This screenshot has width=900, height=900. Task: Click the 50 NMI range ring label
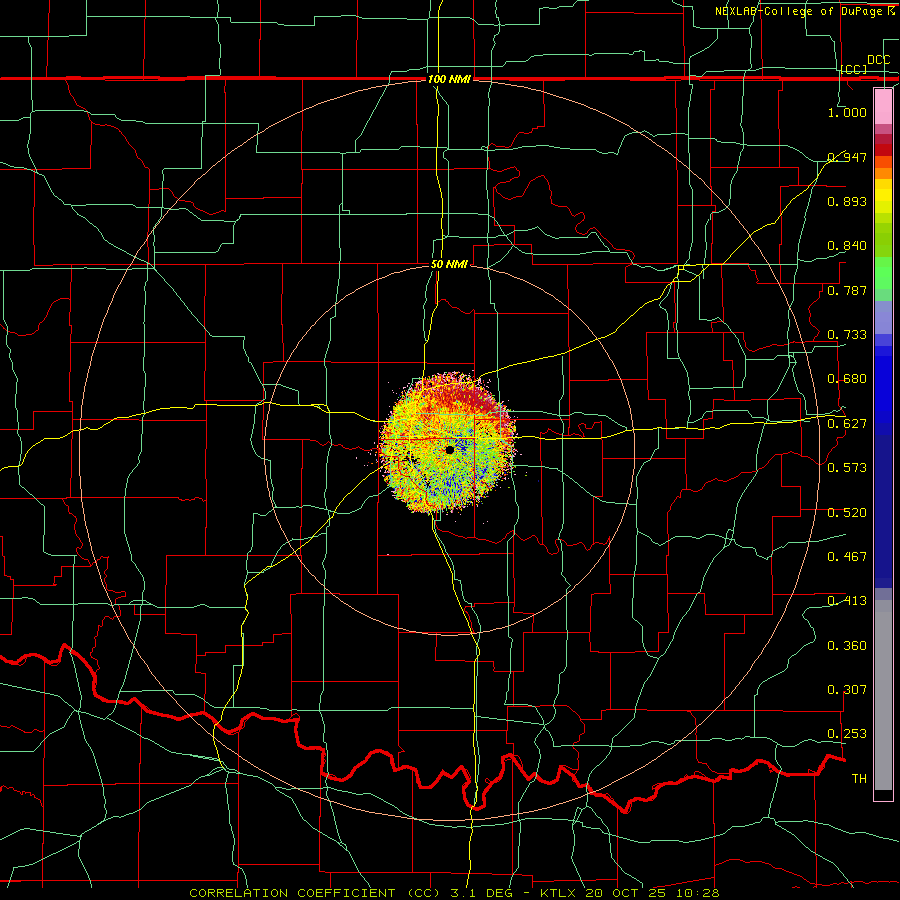click(x=449, y=264)
